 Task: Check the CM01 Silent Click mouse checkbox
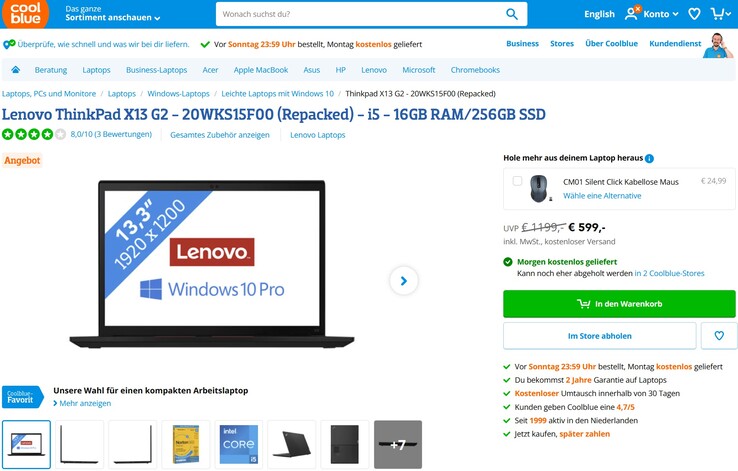tap(517, 181)
